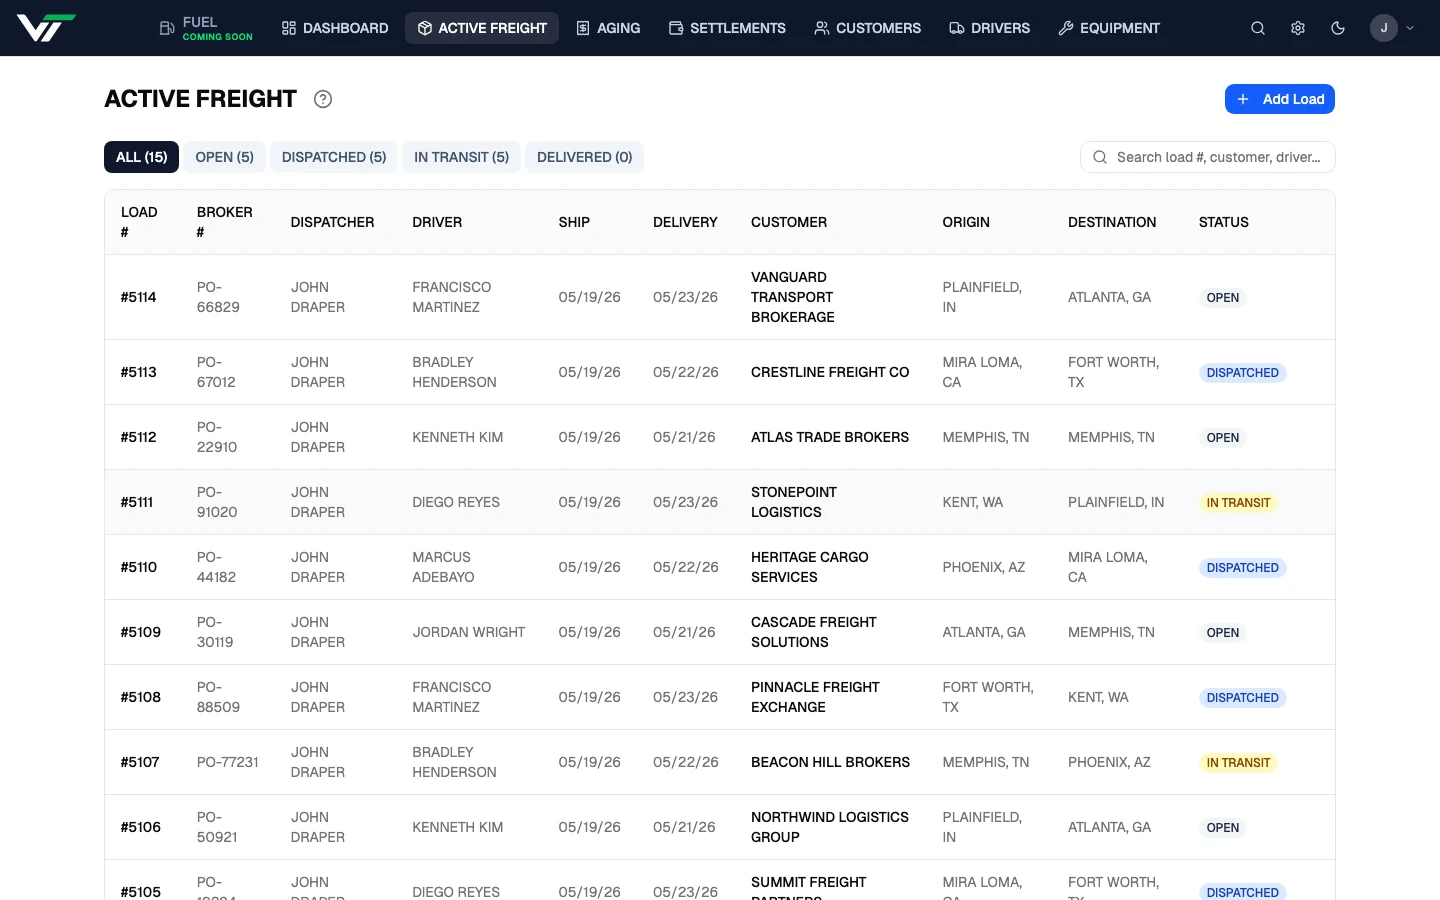The image size is (1440, 900).
Task: Click OPEN status badge for load #5114
Action: click(1222, 298)
